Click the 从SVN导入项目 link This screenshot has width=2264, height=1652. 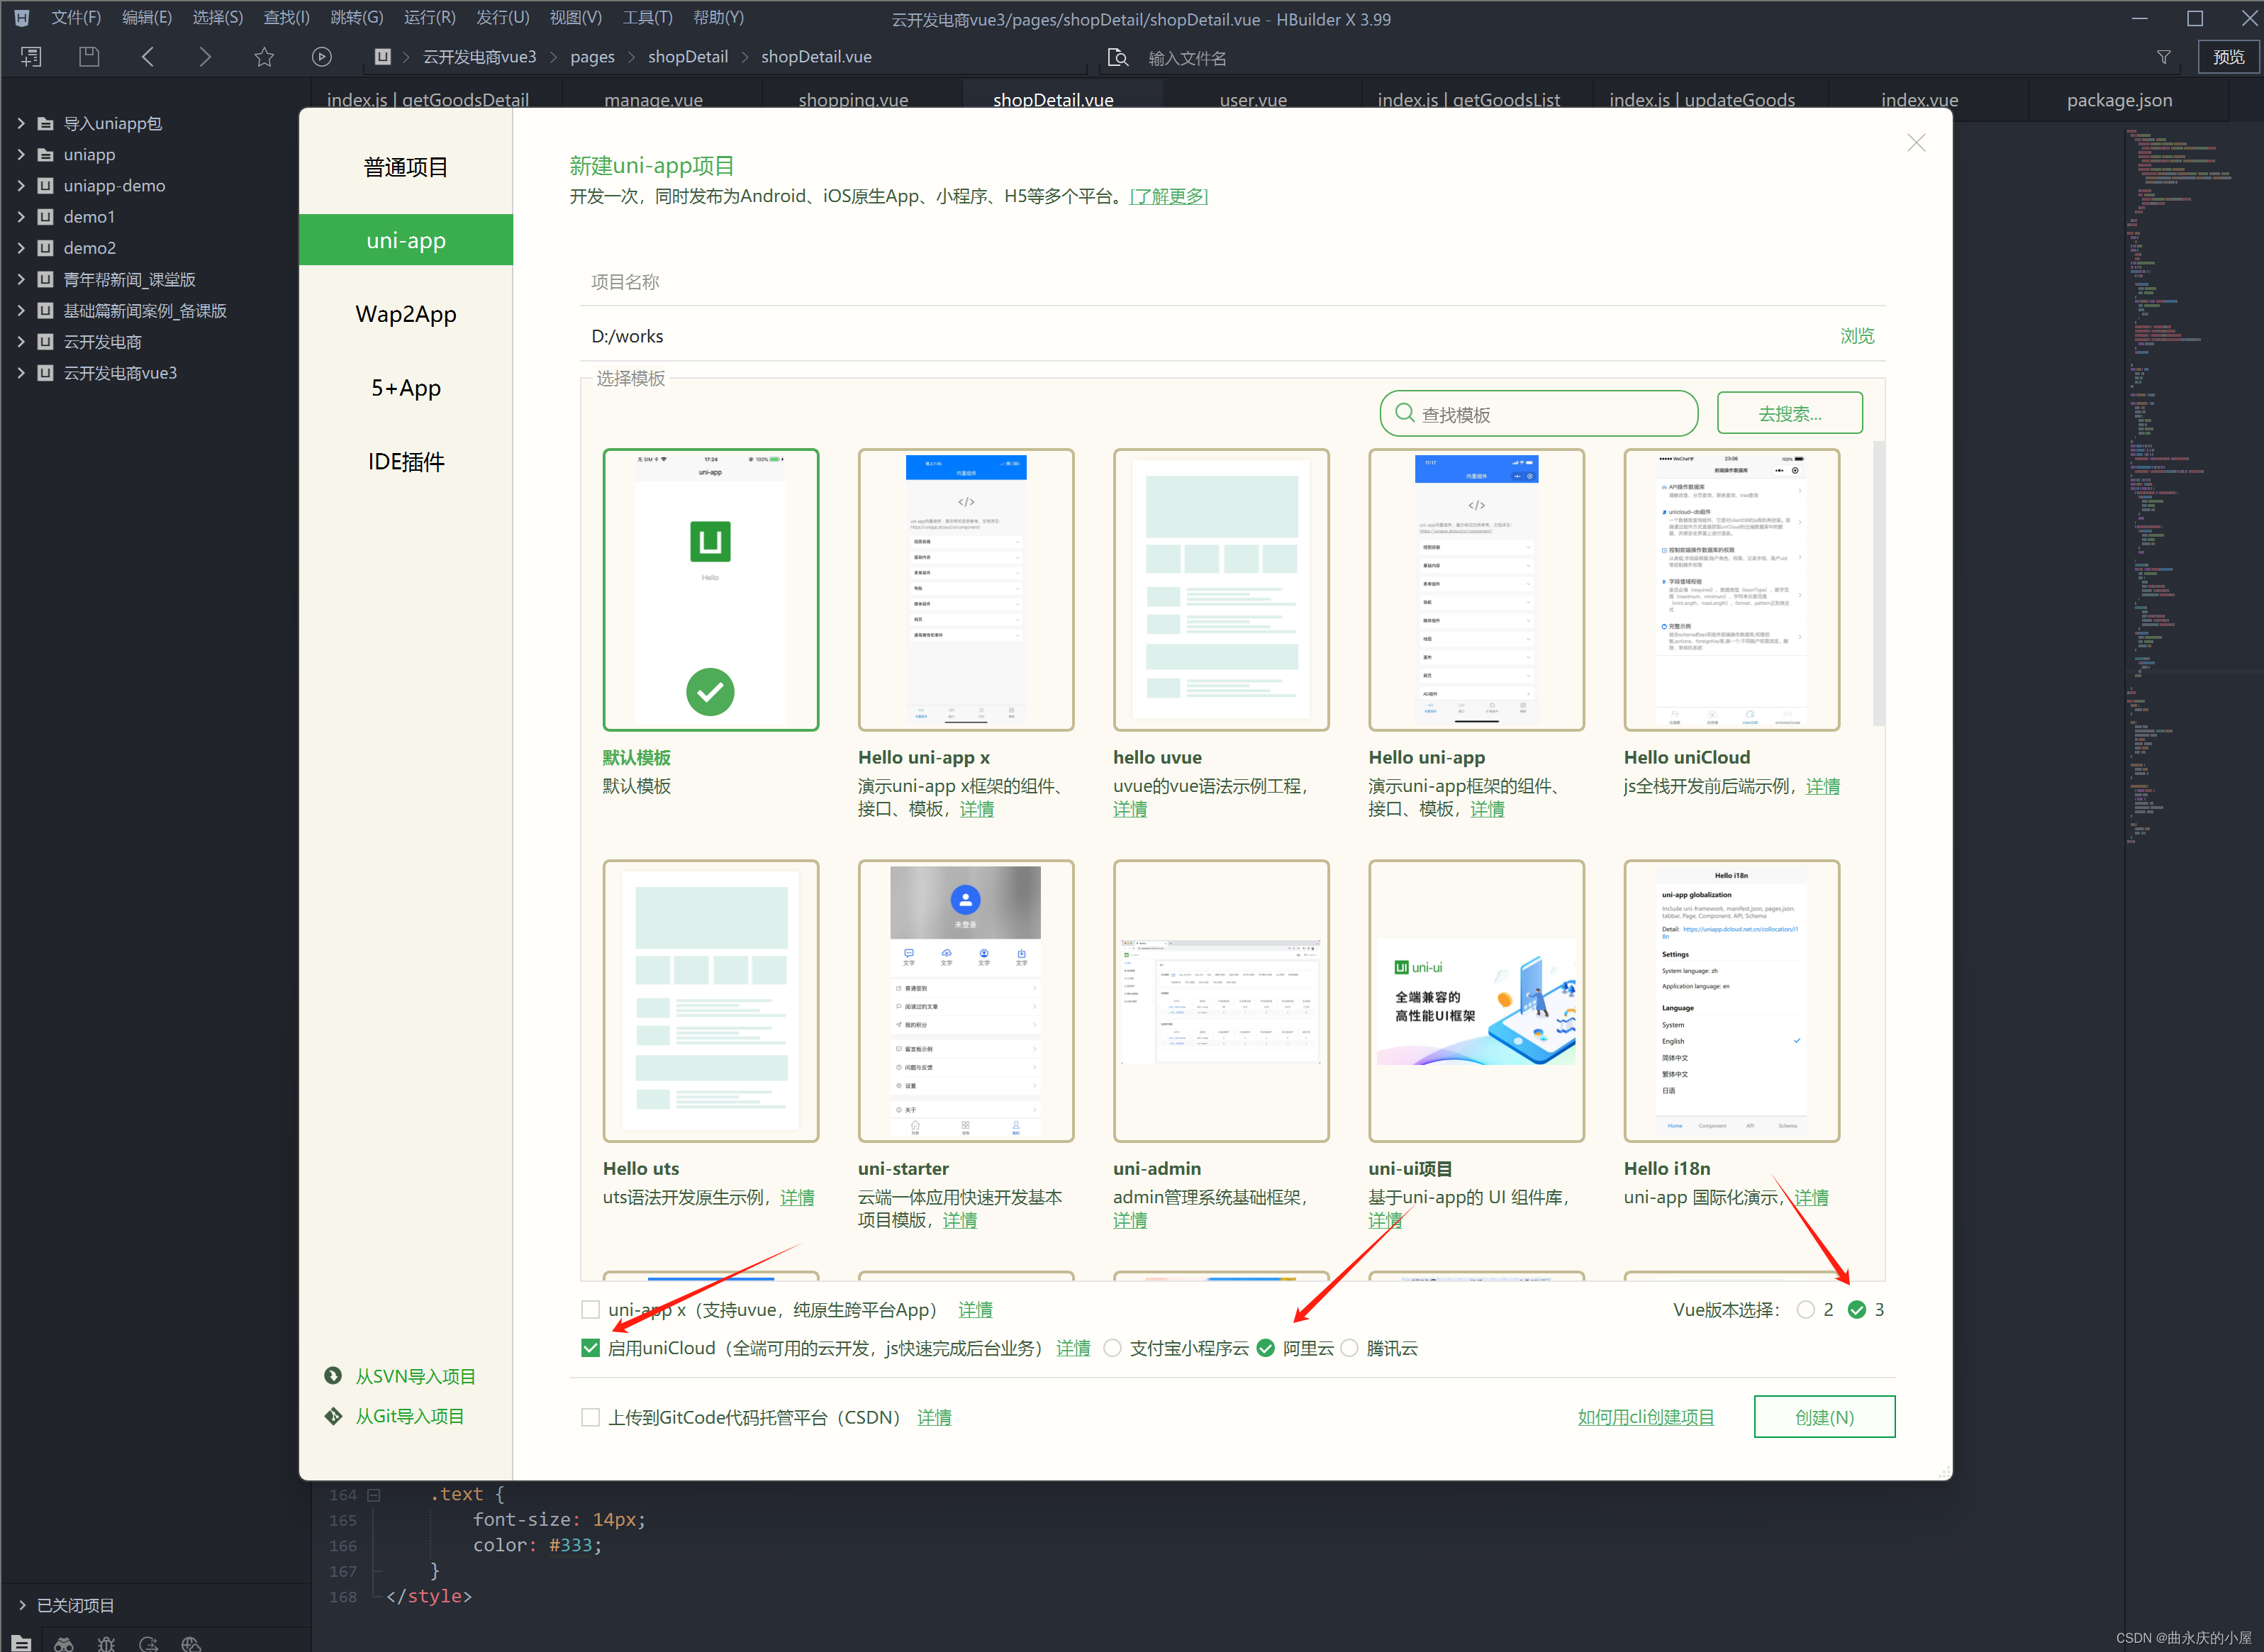click(415, 1376)
